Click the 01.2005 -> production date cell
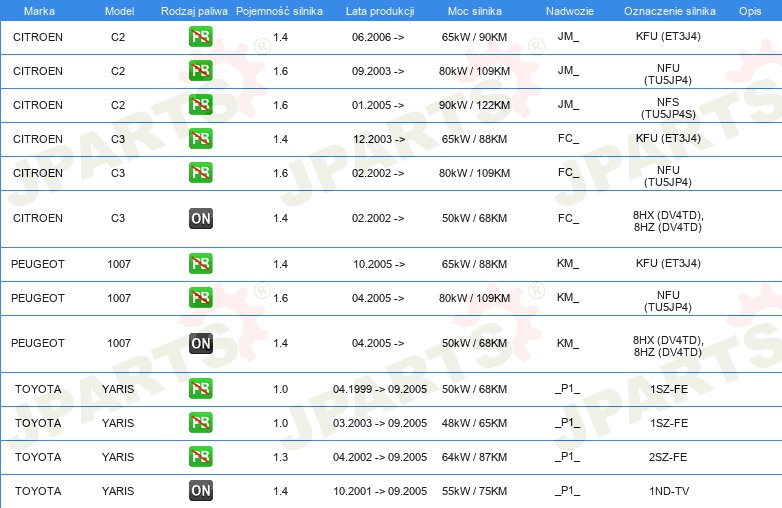Screen dimensions: 782x508 pos(378,105)
